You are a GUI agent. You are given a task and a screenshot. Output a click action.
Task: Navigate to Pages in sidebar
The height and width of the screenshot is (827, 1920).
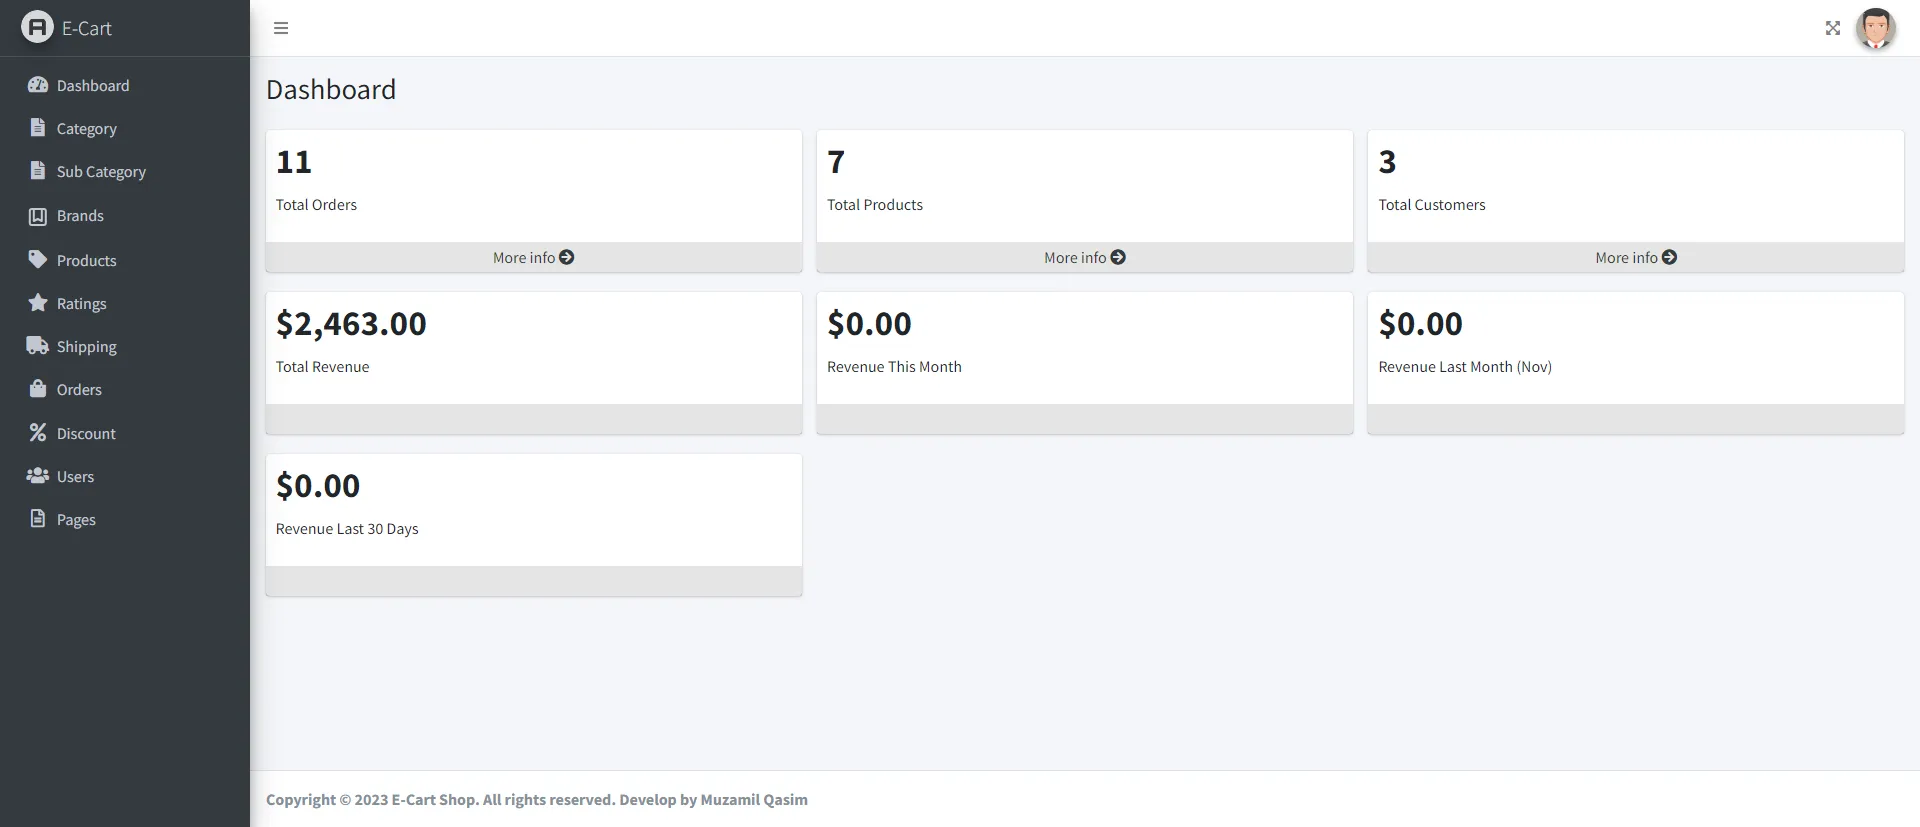tap(76, 520)
